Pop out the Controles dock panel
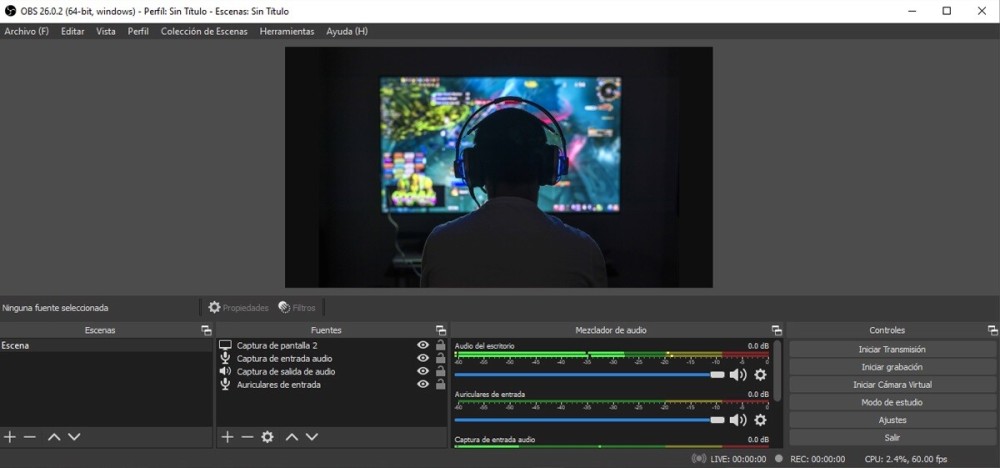 pos(992,330)
